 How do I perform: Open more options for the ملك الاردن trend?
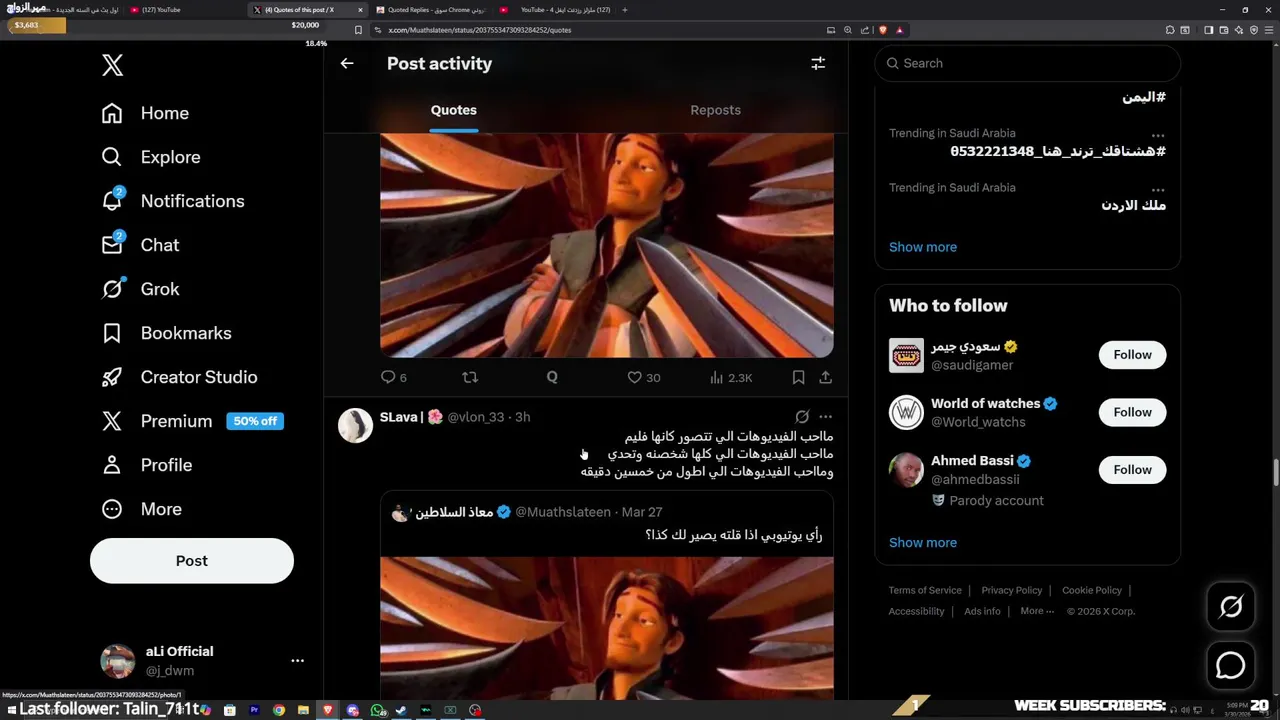pos(1158,190)
